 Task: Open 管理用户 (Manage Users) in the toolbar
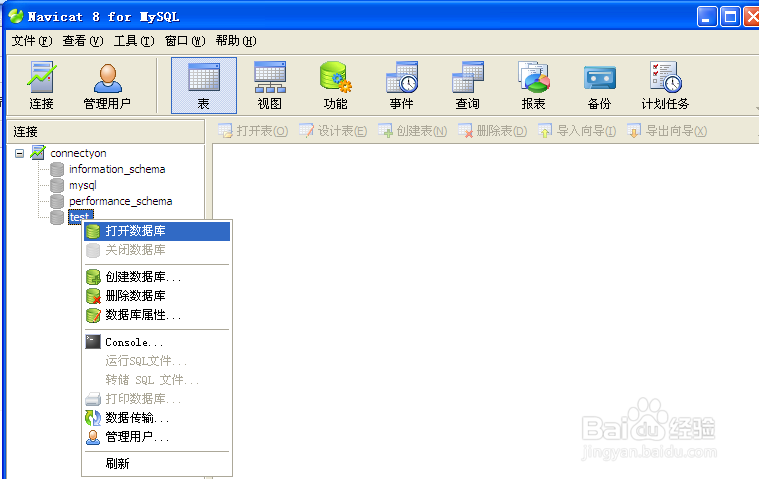[x=107, y=86]
